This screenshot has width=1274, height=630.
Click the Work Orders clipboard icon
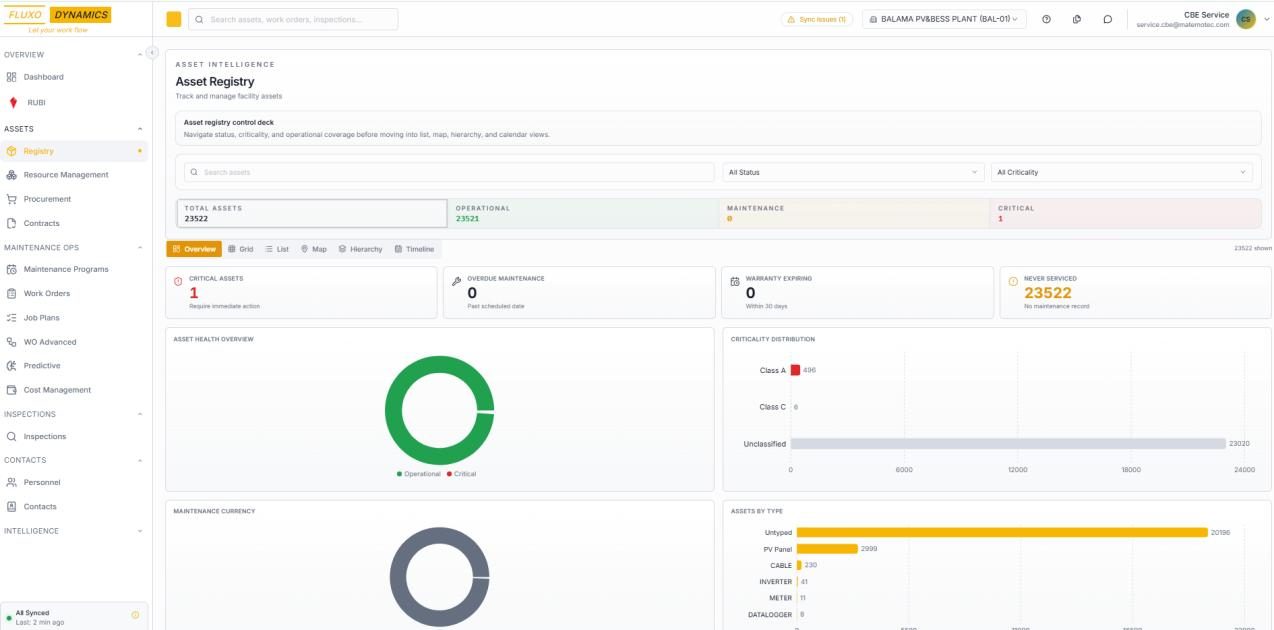pos(12,293)
